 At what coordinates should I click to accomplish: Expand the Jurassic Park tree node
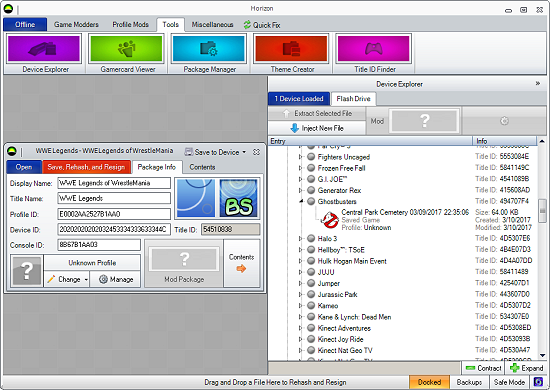pyautogui.click(x=300, y=294)
